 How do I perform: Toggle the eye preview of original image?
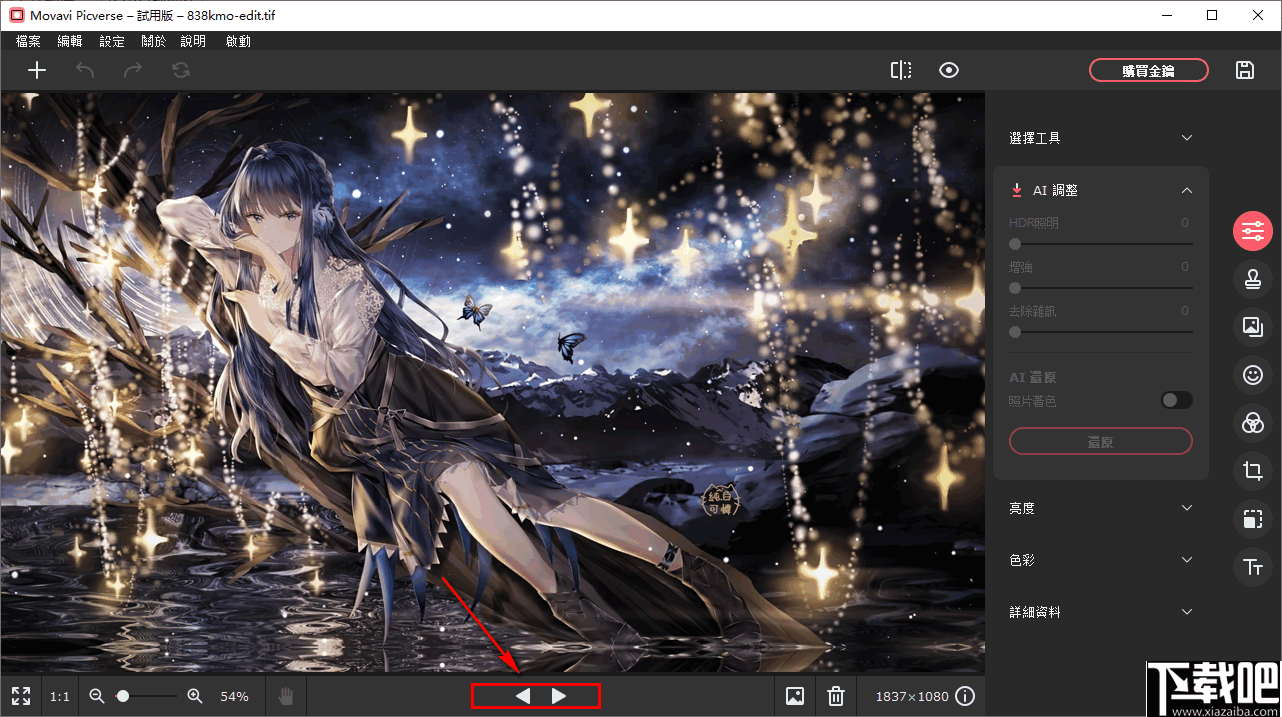coord(949,70)
